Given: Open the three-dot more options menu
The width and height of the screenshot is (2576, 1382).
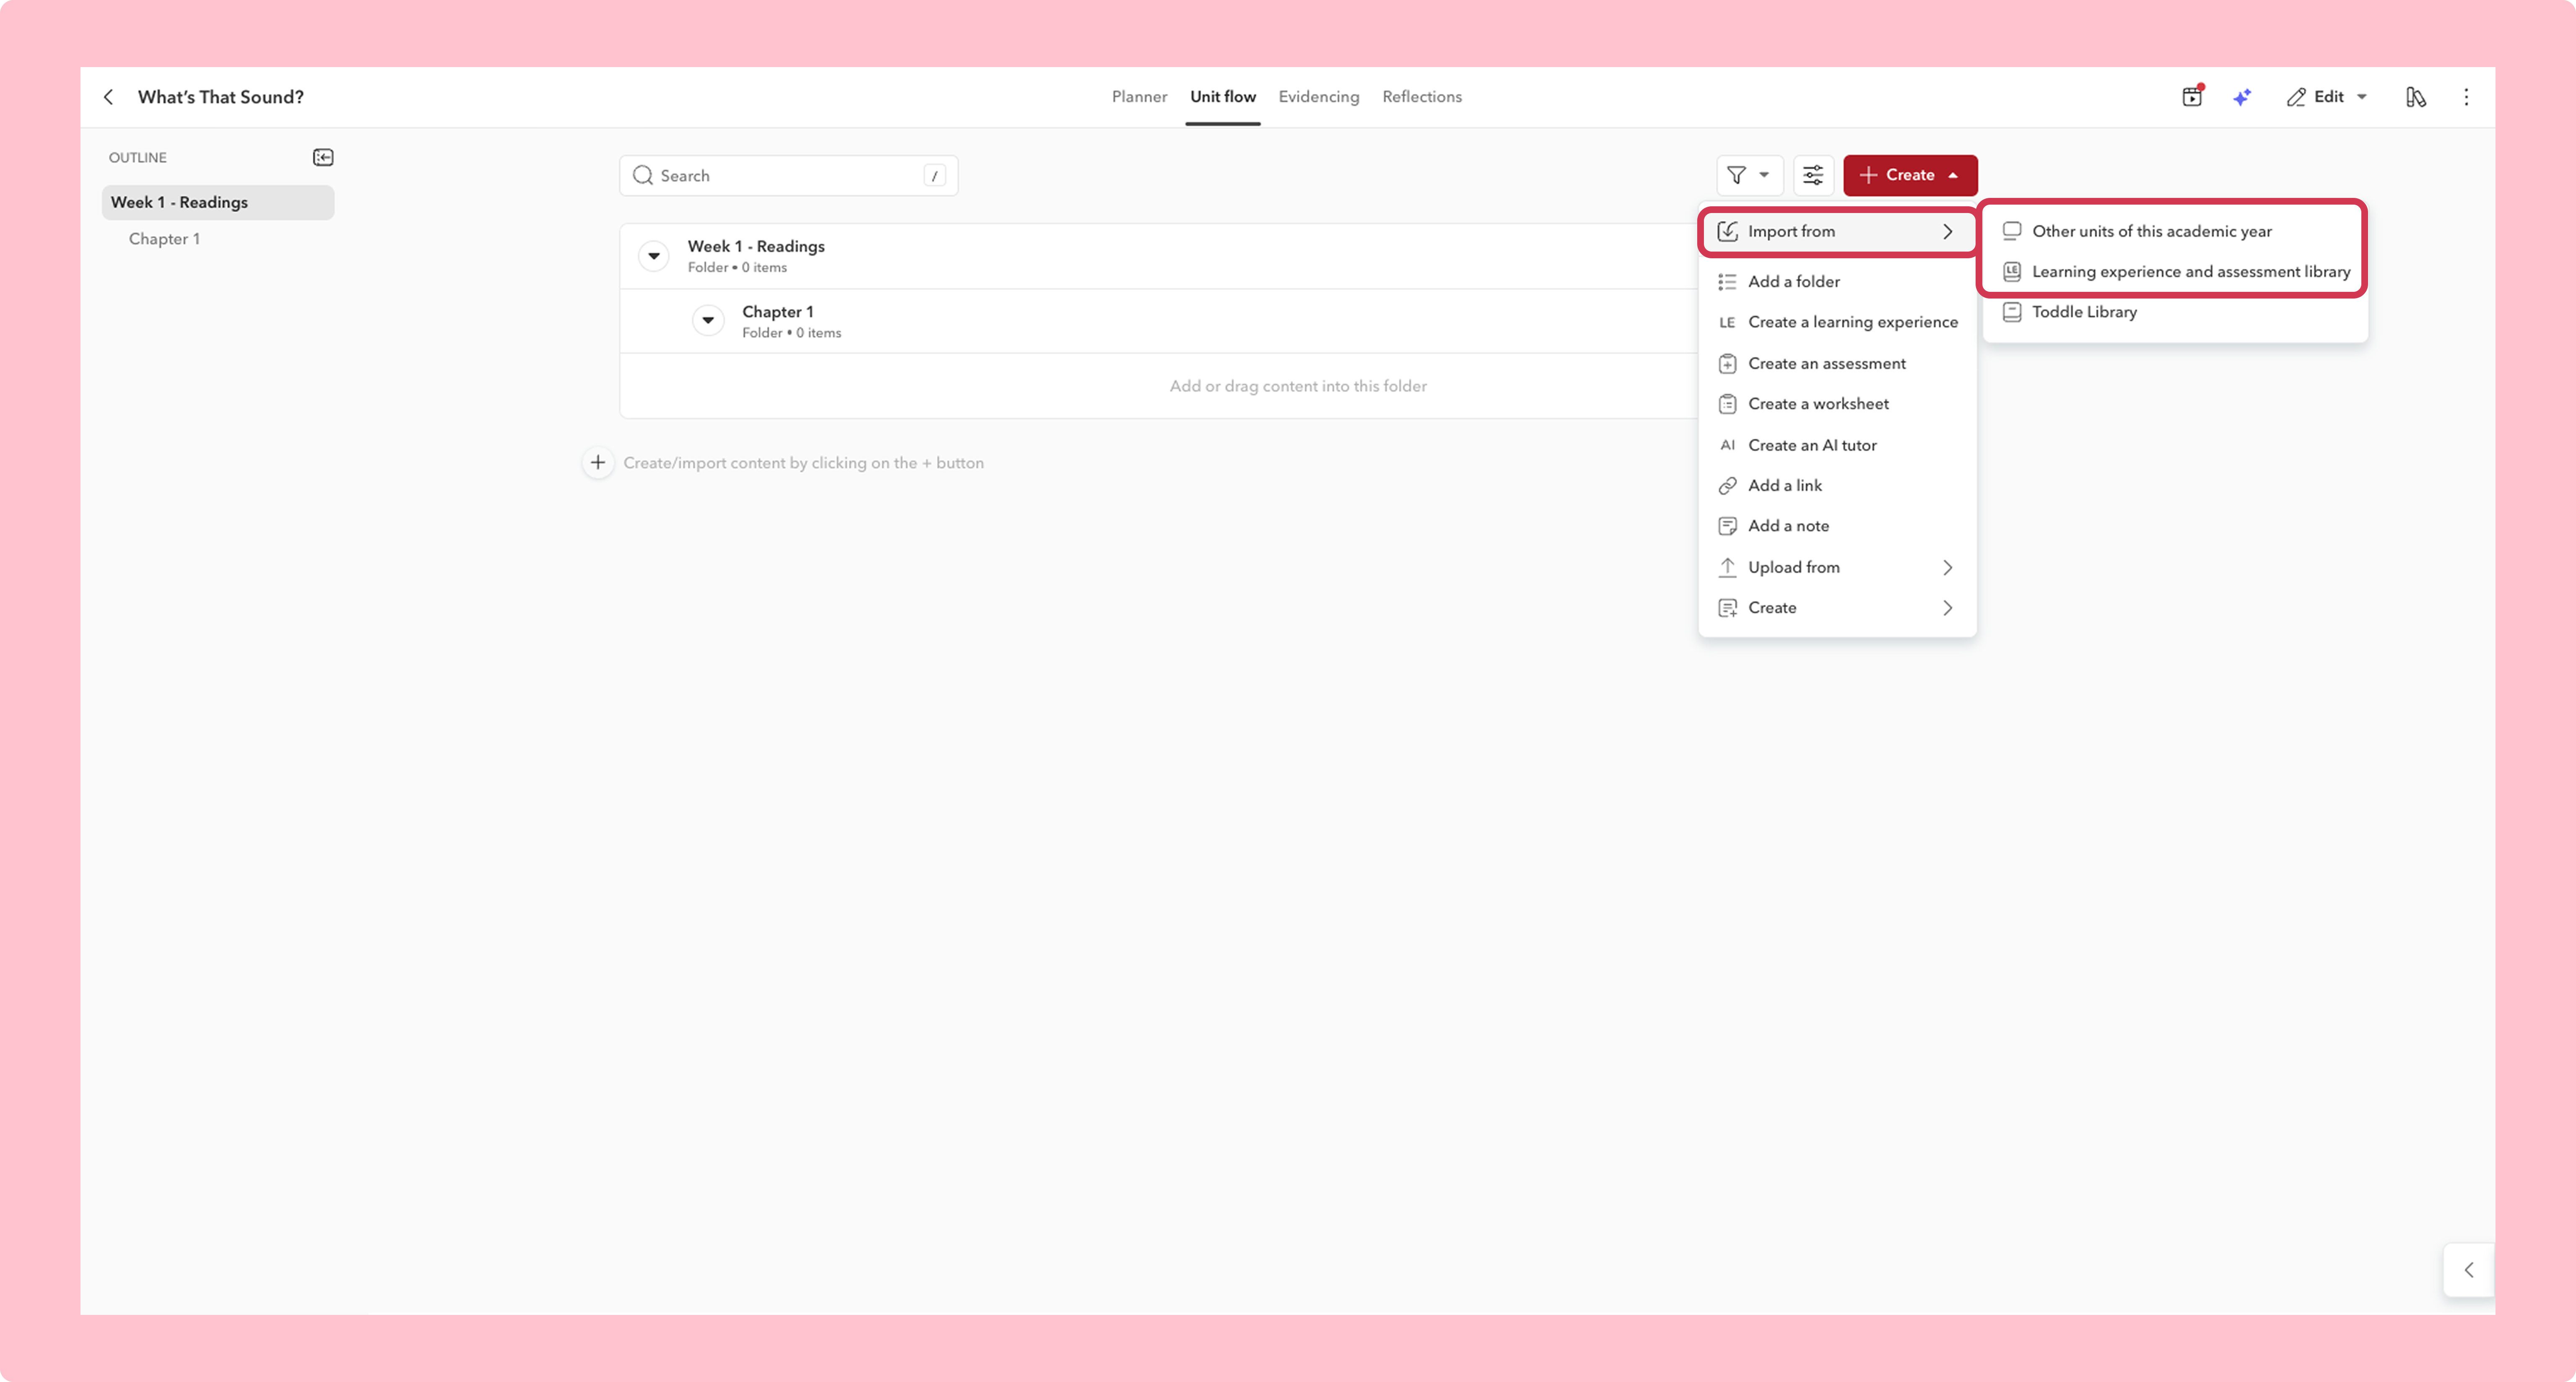Looking at the screenshot, I should click(2466, 97).
